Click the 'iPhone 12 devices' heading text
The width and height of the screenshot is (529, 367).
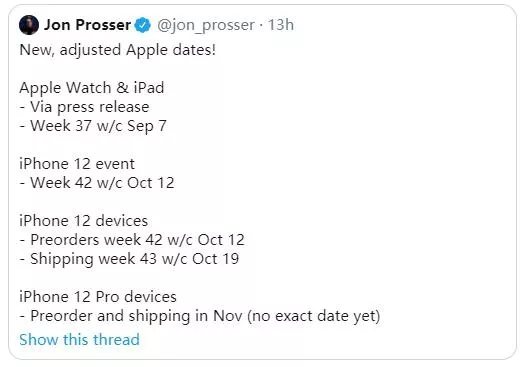click(x=84, y=221)
